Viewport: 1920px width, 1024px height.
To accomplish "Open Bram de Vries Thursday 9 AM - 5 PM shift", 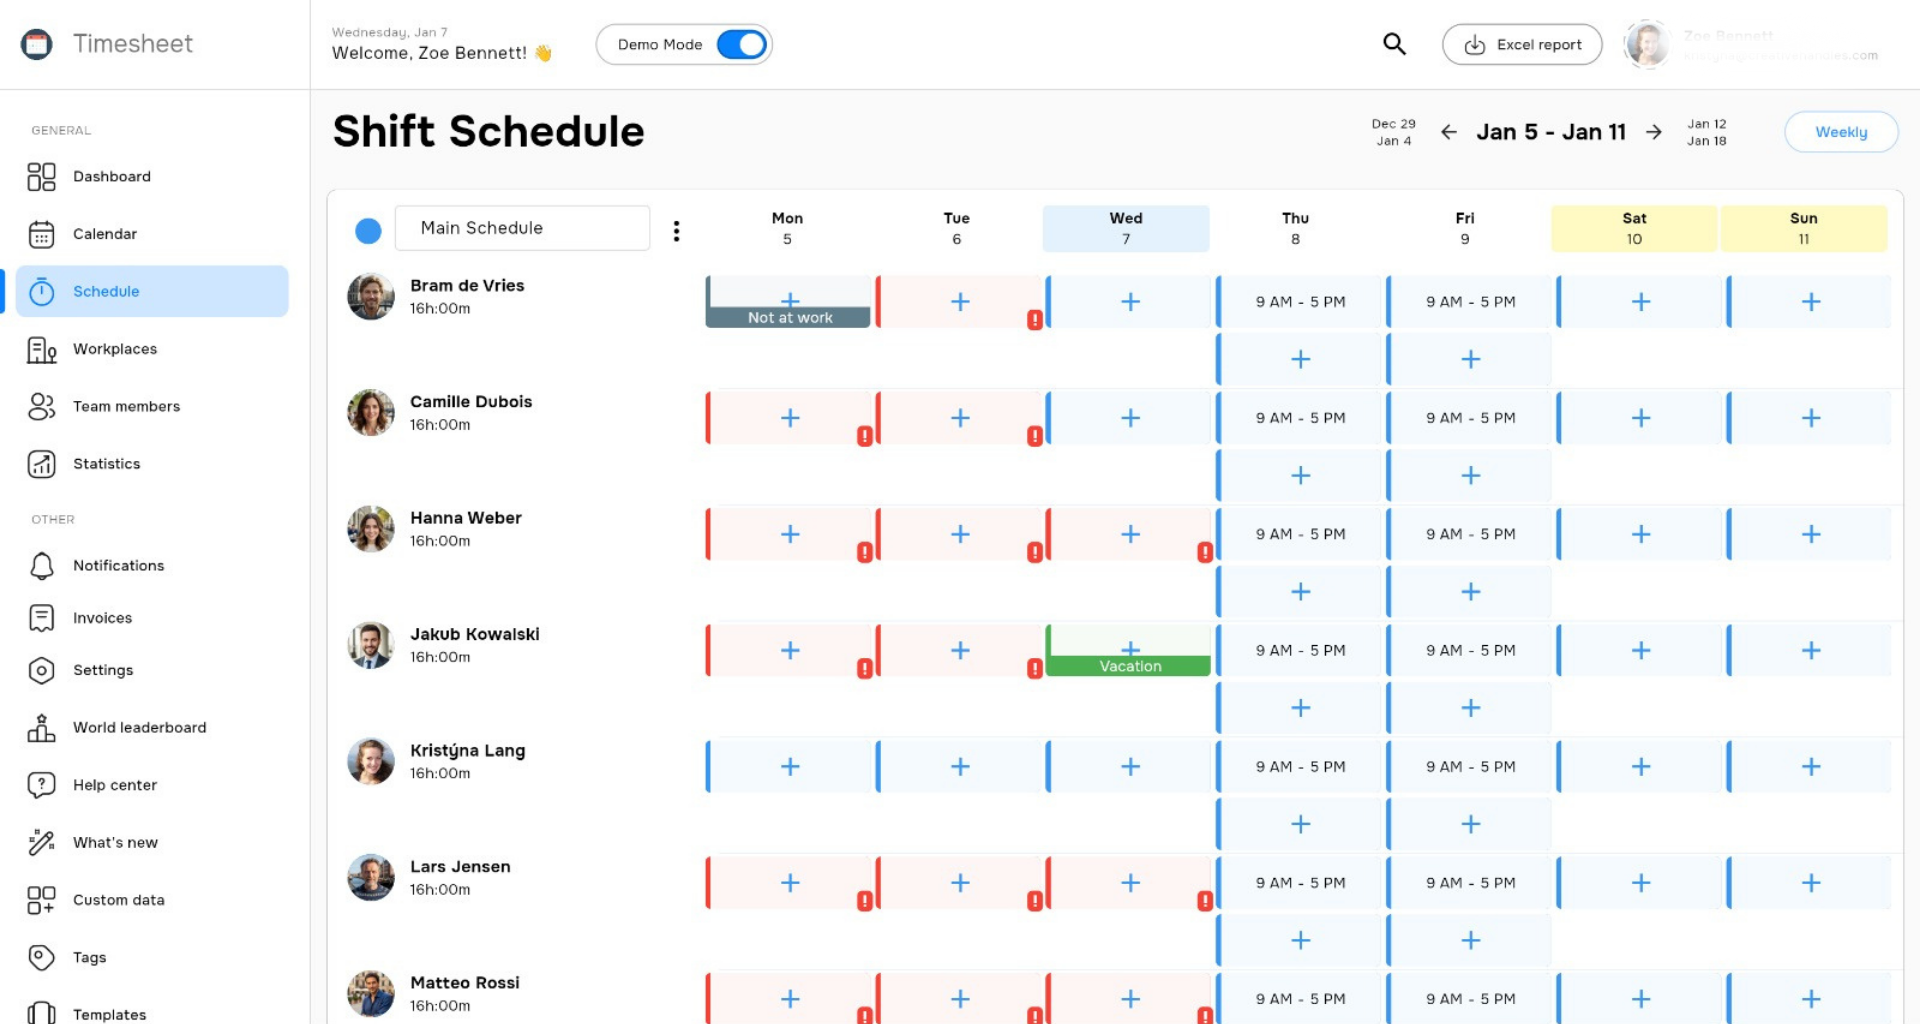I will tap(1299, 302).
